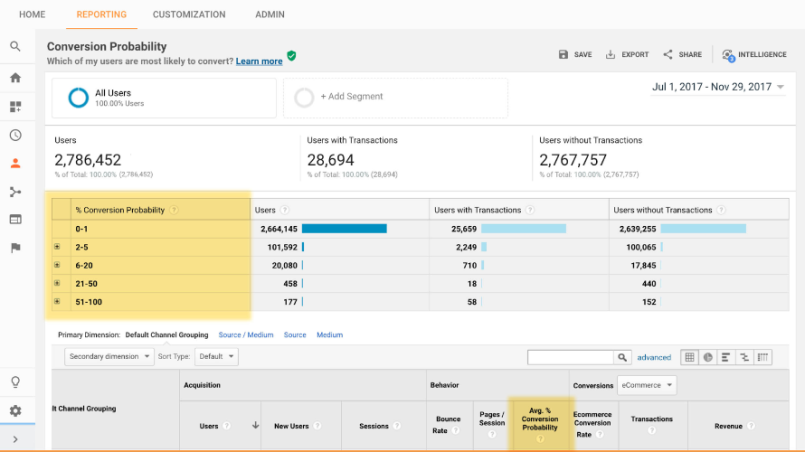Expand the 2-5 conversion probability row
The width and height of the screenshot is (805, 452).
pyautogui.click(x=57, y=247)
